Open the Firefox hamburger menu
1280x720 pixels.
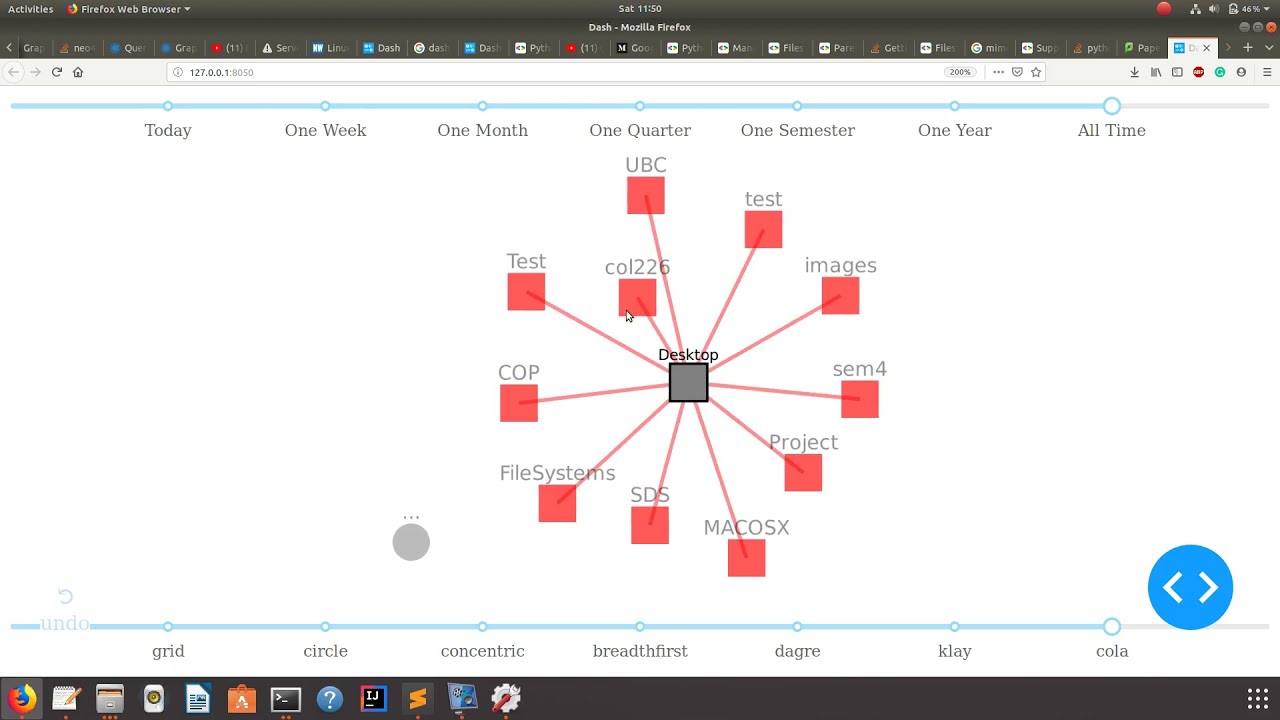click(x=1267, y=72)
